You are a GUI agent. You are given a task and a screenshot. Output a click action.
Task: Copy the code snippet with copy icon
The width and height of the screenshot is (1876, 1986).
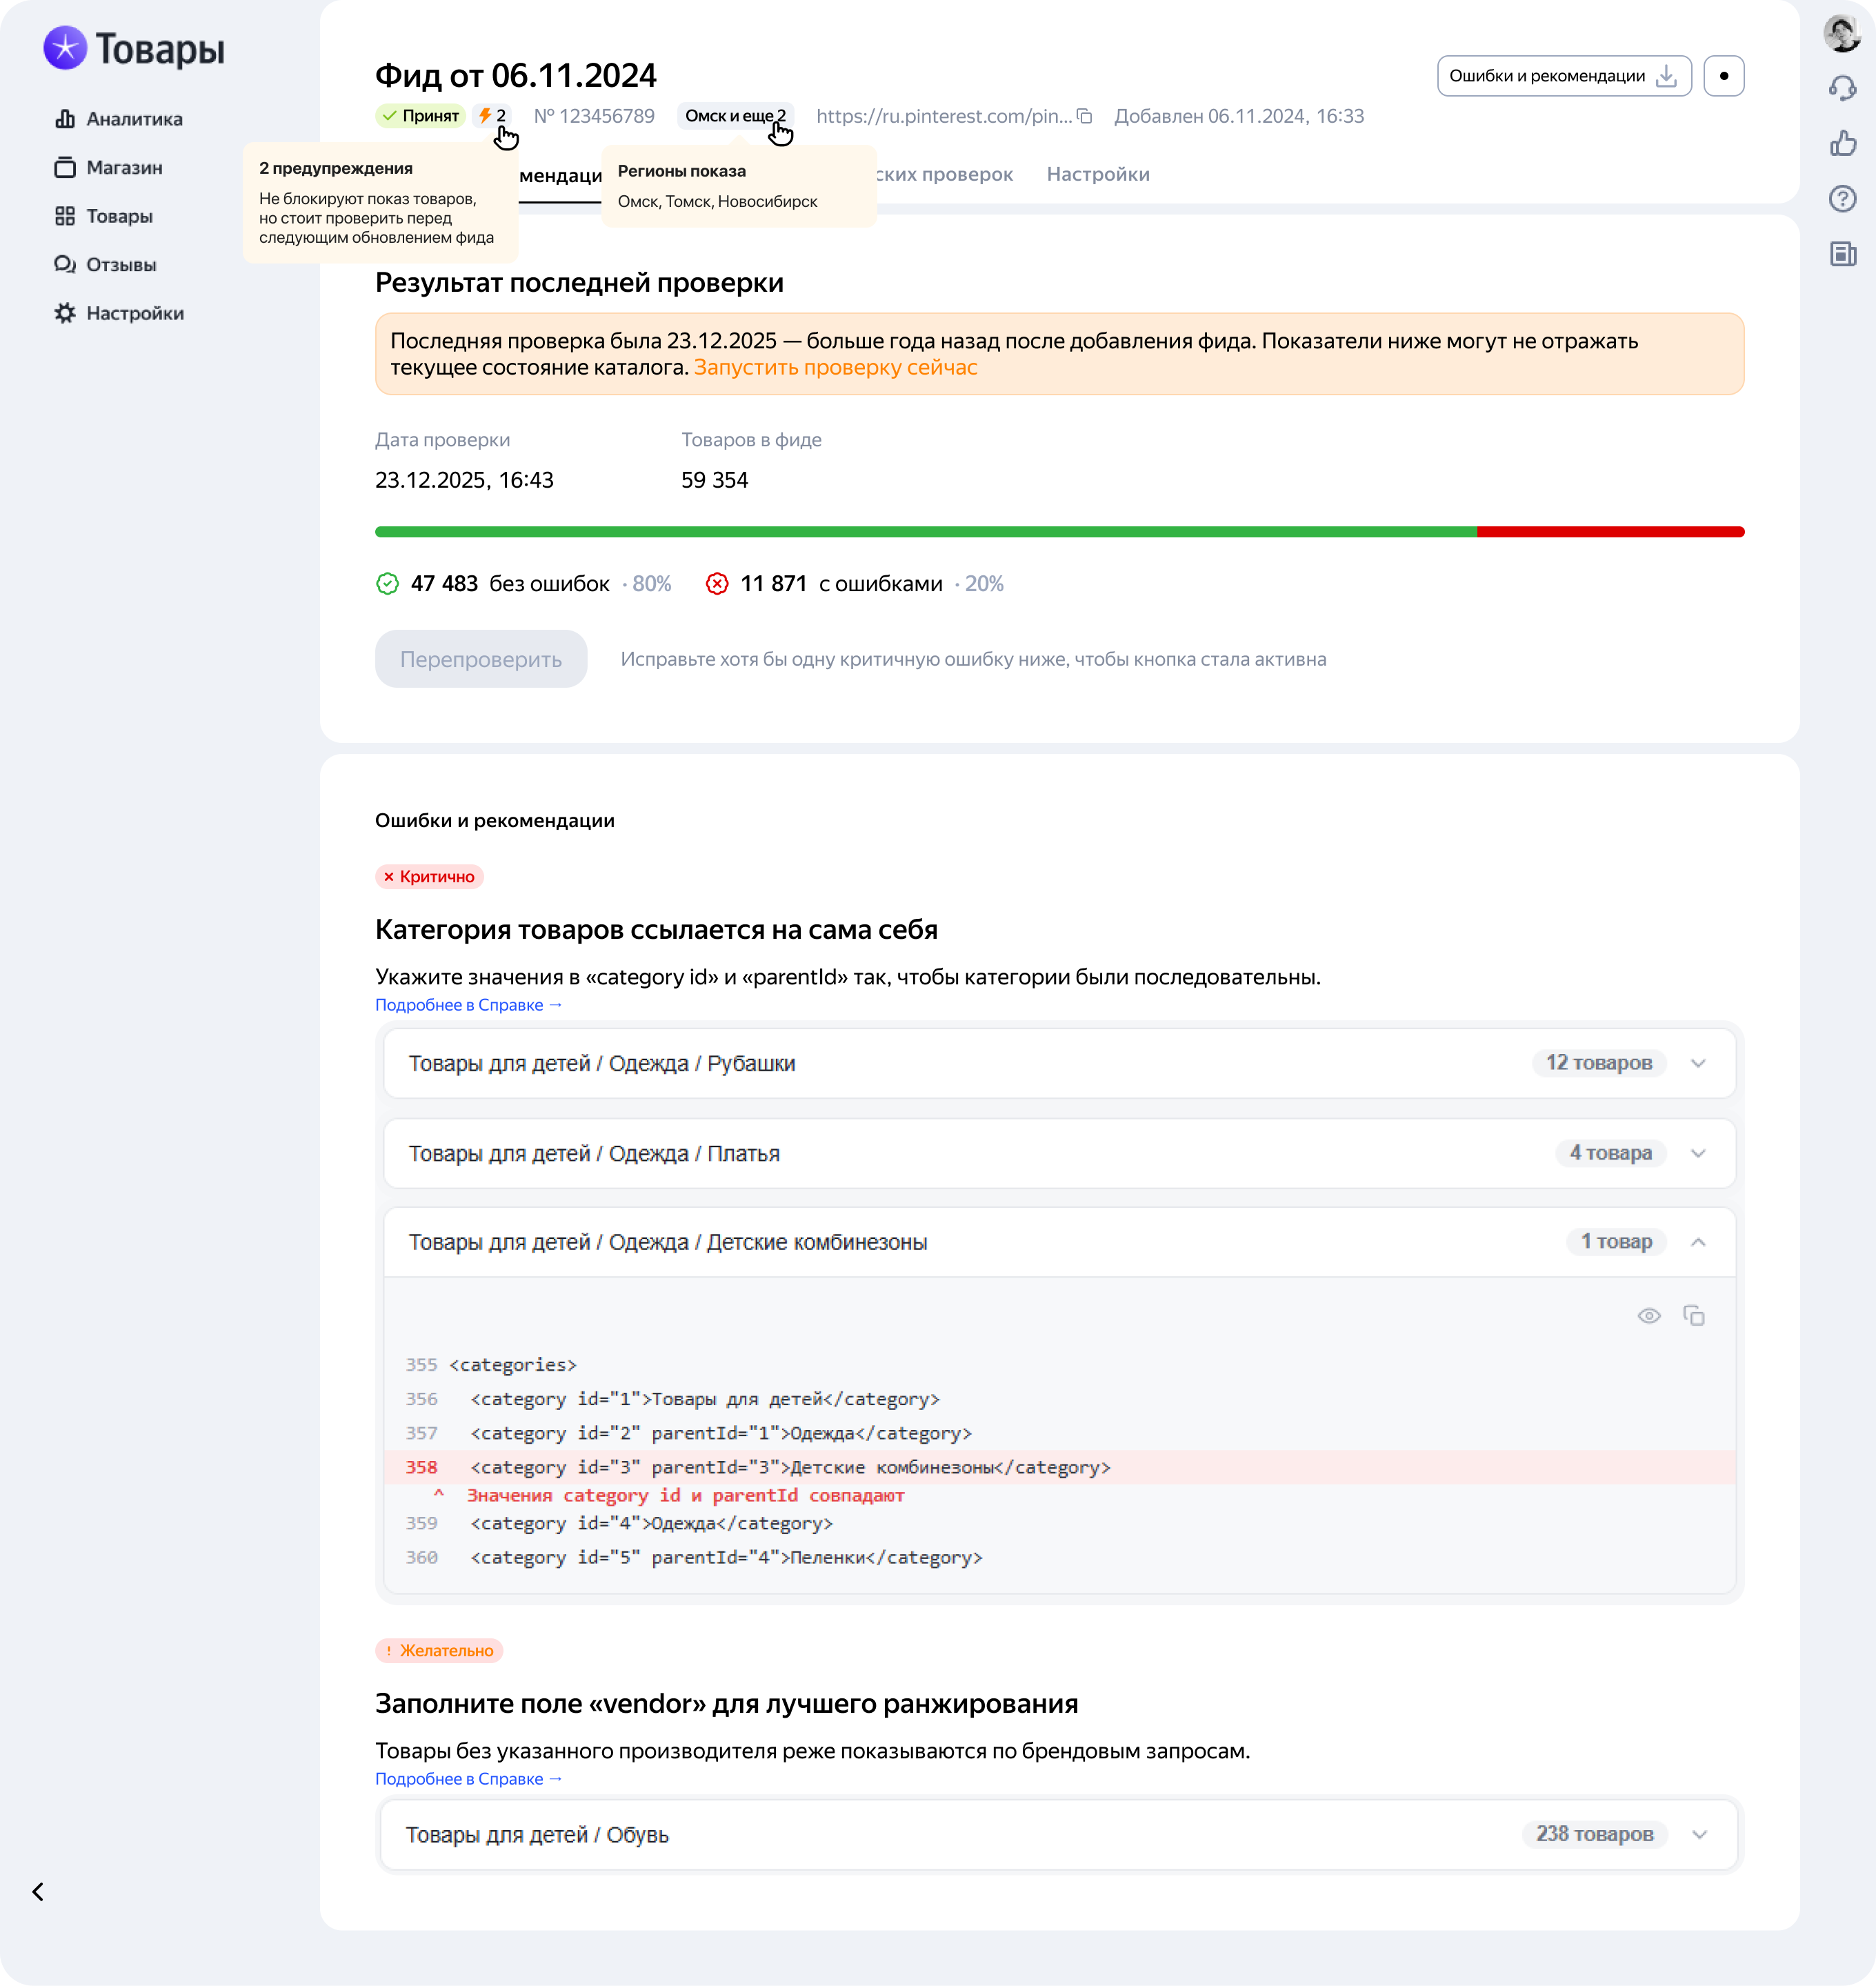coord(1694,1316)
